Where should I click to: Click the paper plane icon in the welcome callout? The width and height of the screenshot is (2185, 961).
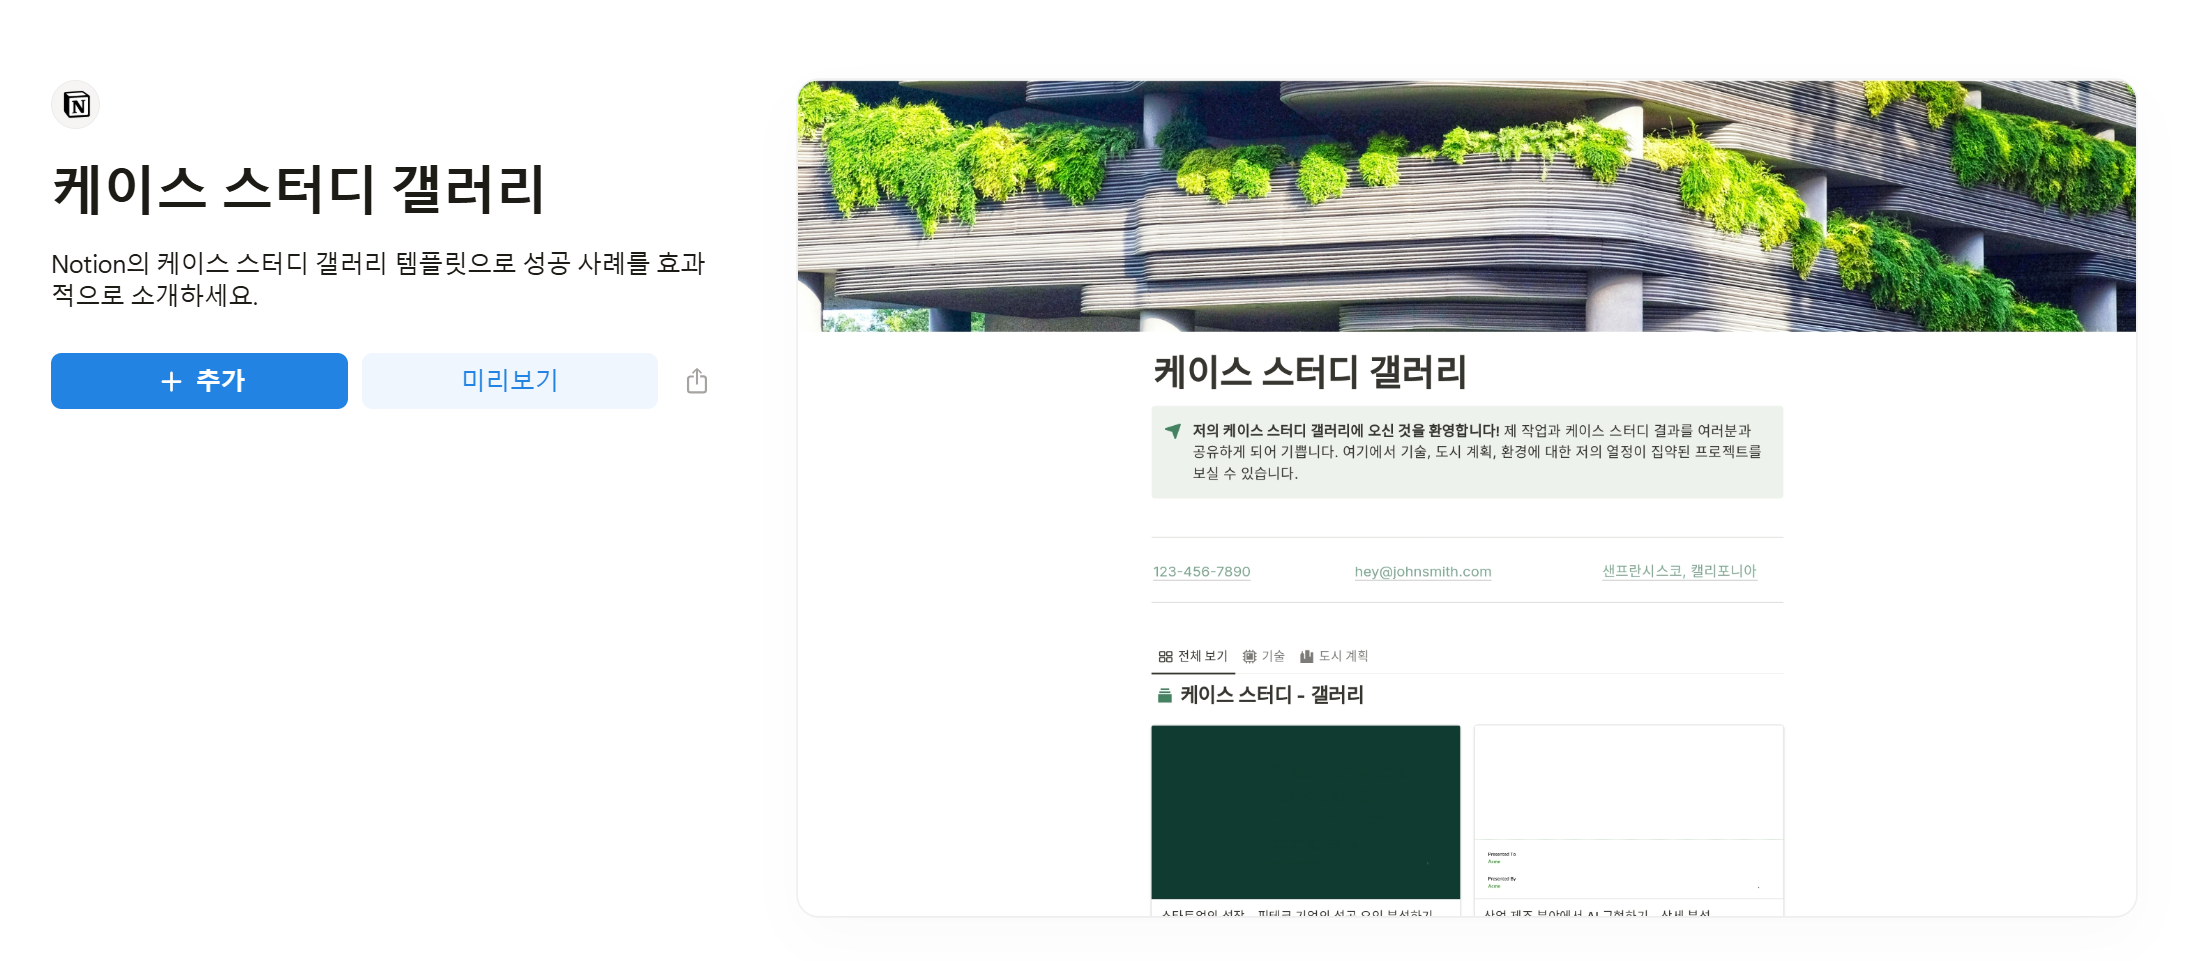coord(1173,431)
